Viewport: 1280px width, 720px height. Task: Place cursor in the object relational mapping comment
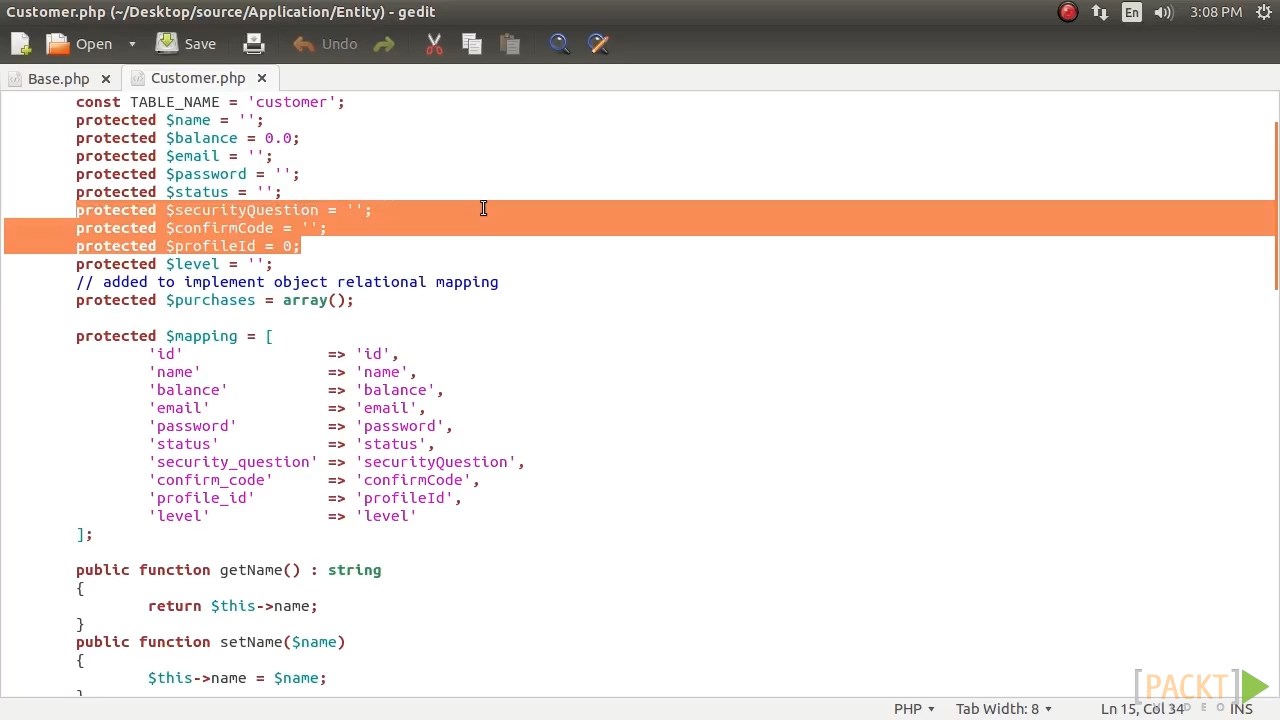click(287, 282)
